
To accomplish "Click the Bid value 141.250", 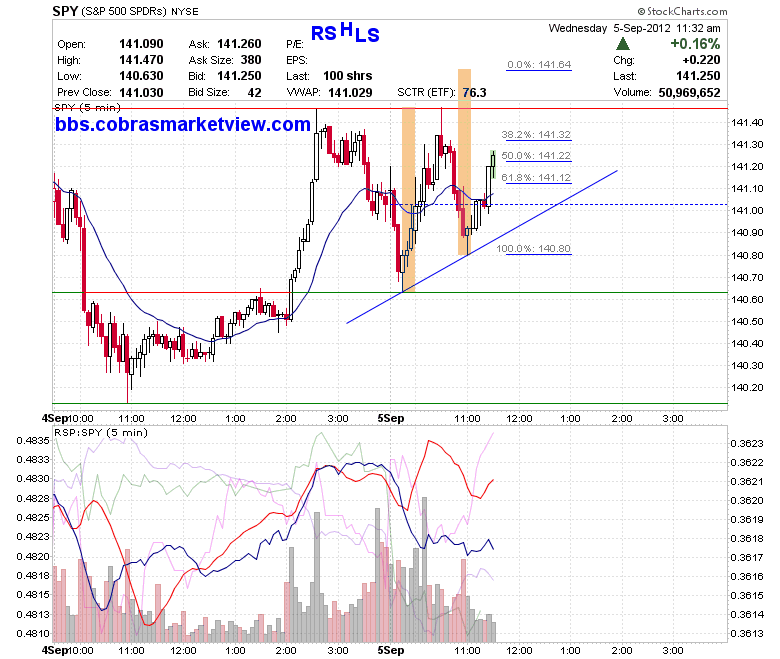I will [239, 76].
